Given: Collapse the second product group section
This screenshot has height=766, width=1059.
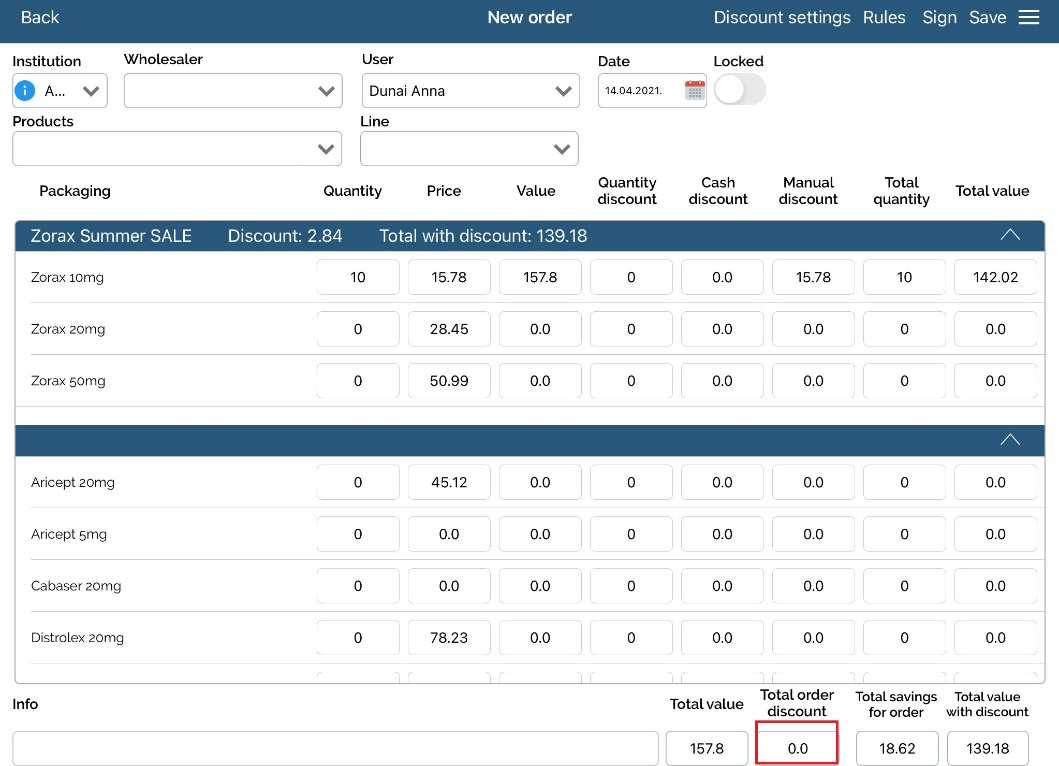Looking at the screenshot, I should pyautogui.click(x=1010, y=440).
